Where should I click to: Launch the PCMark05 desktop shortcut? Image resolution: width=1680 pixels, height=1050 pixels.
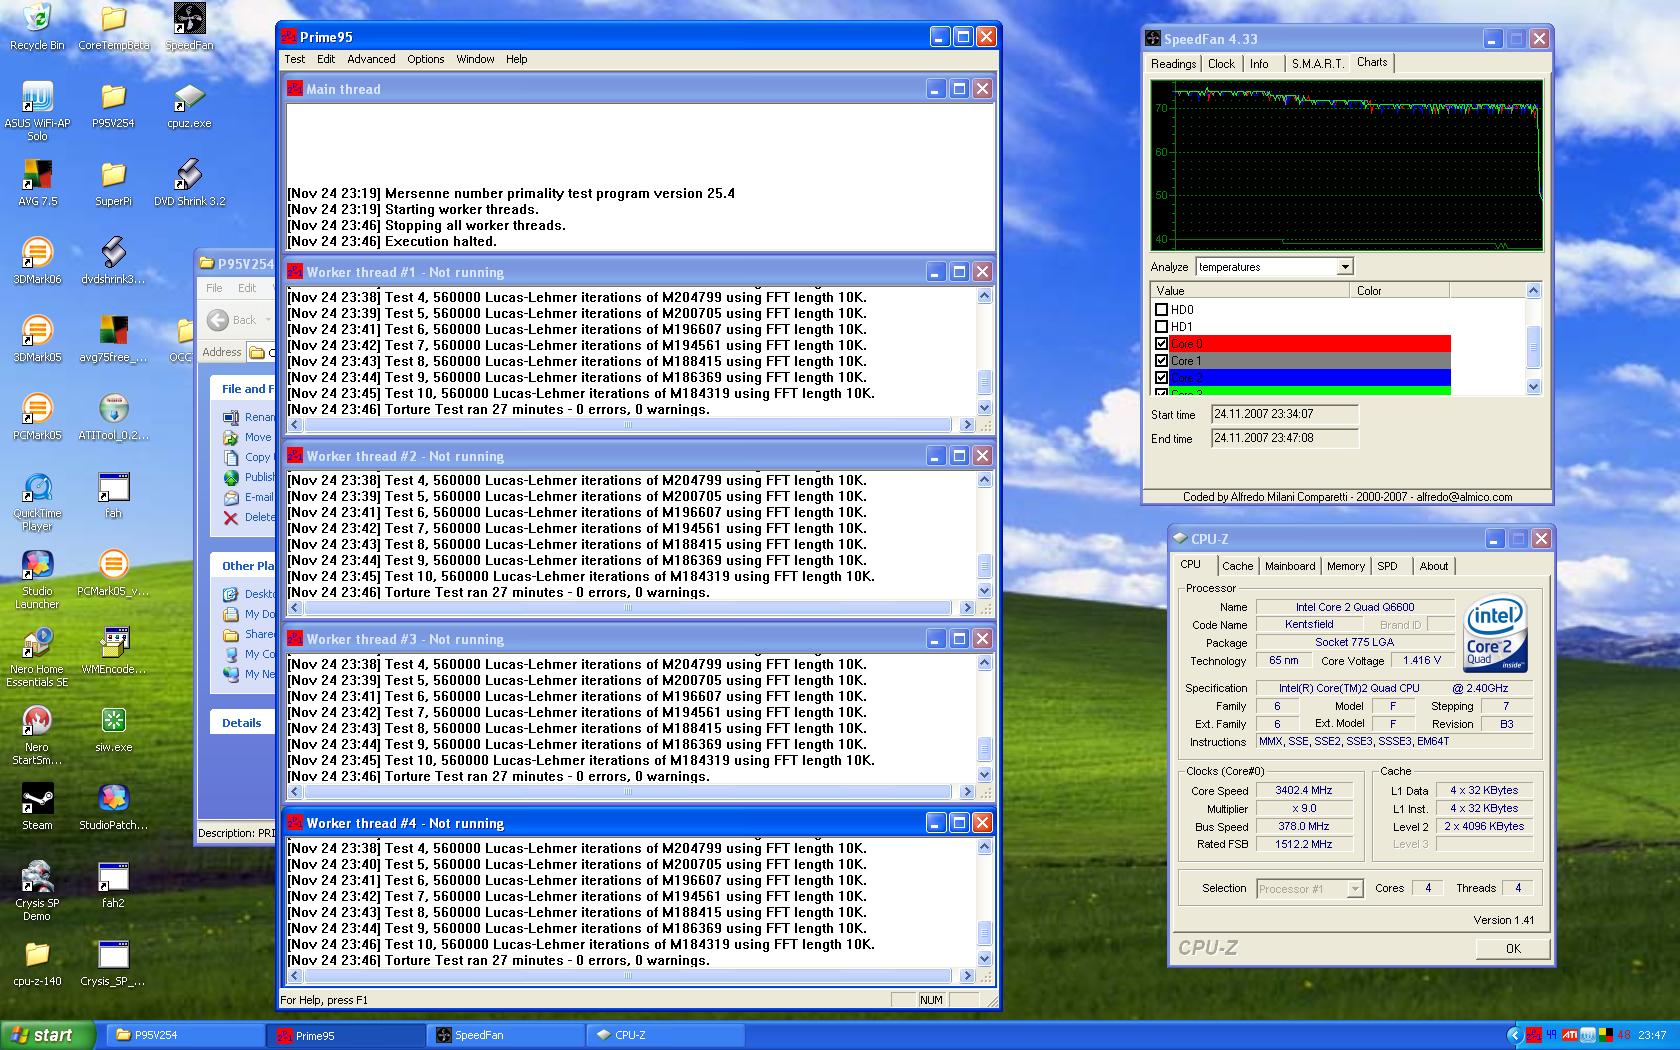click(x=37, y=417)
